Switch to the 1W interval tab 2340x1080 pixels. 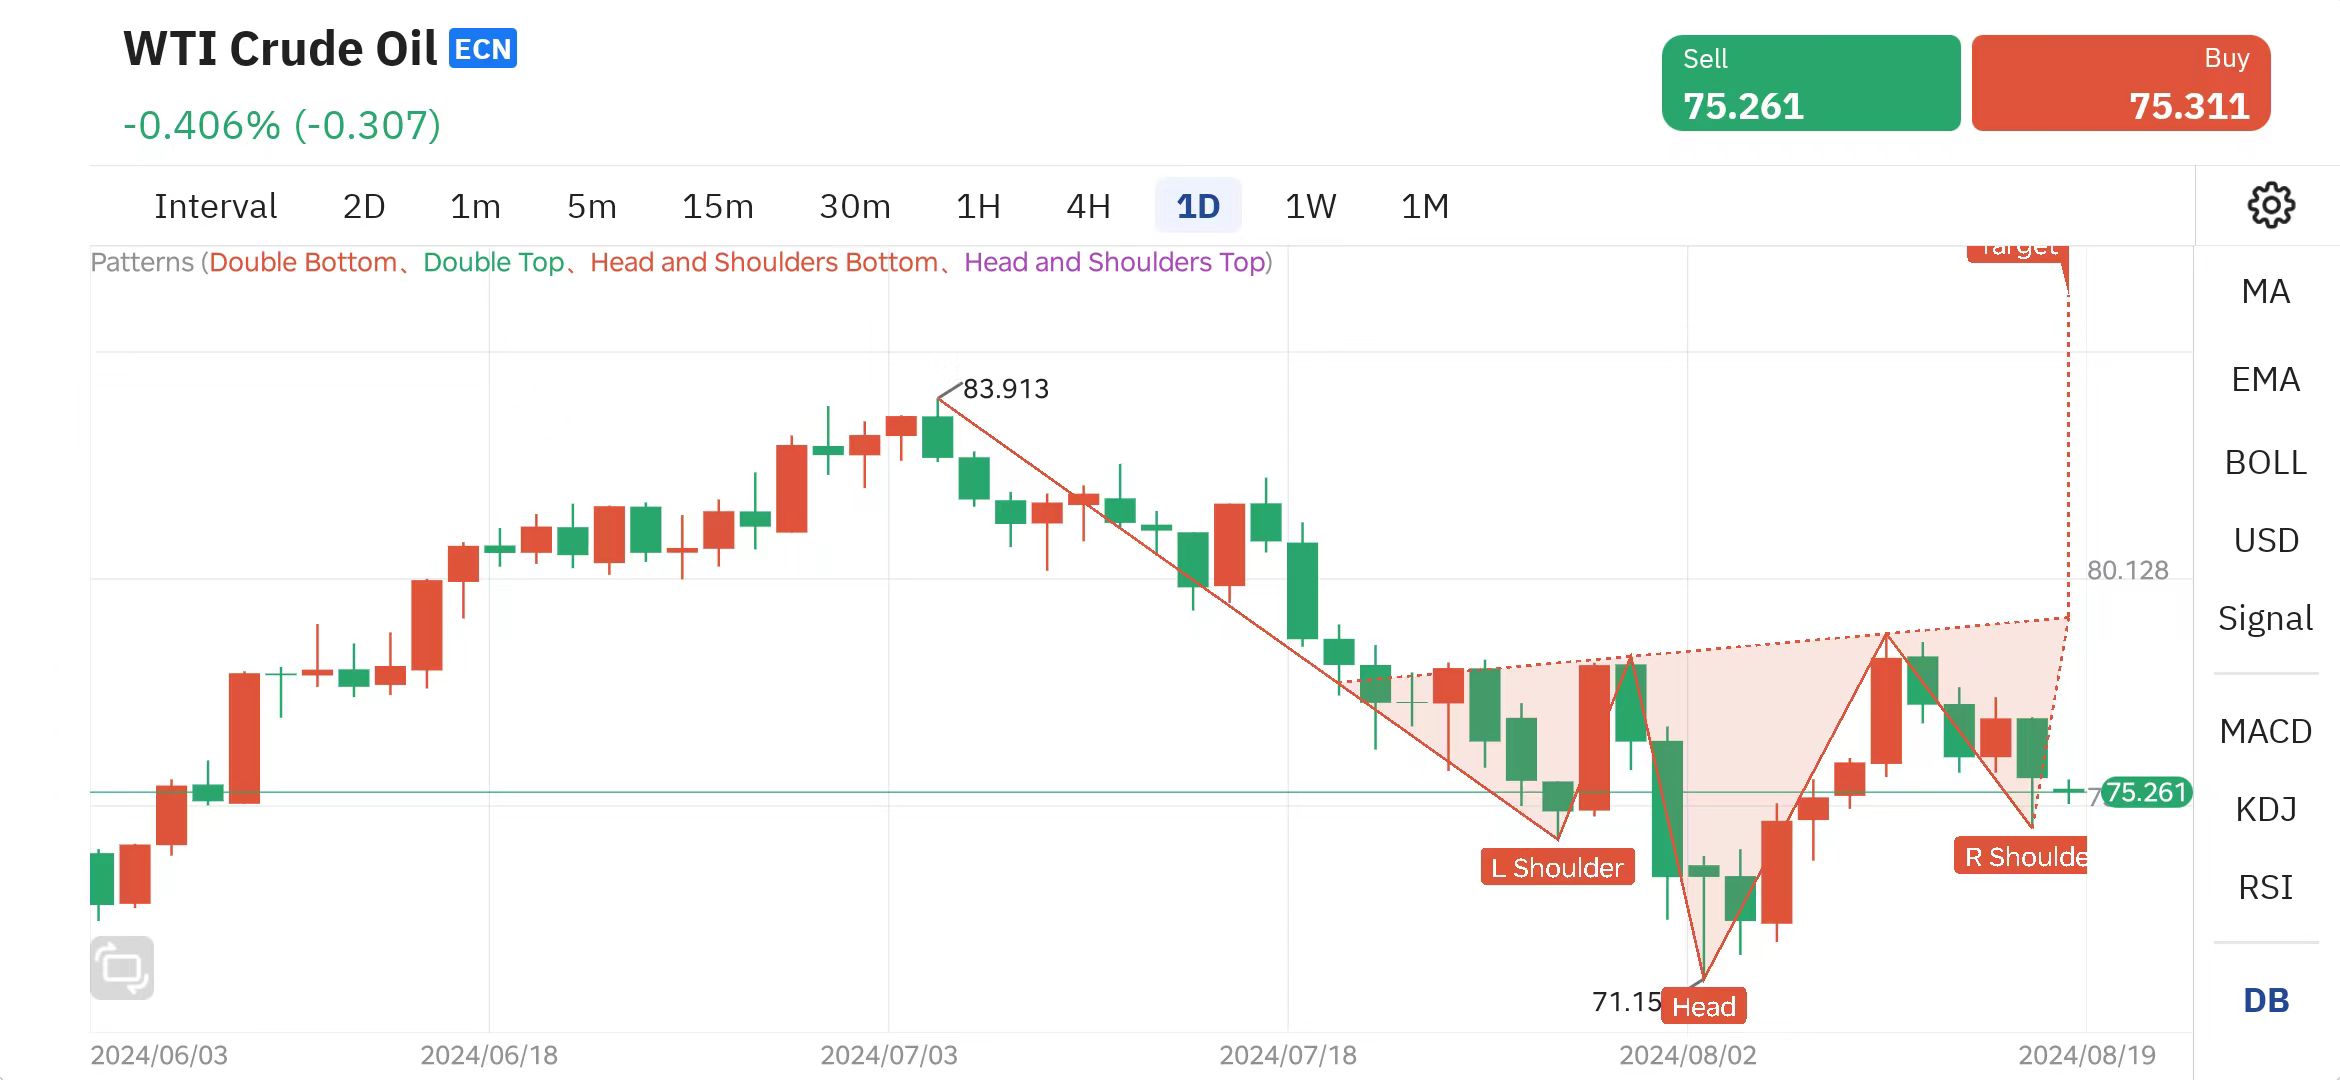coord(1311,205)
